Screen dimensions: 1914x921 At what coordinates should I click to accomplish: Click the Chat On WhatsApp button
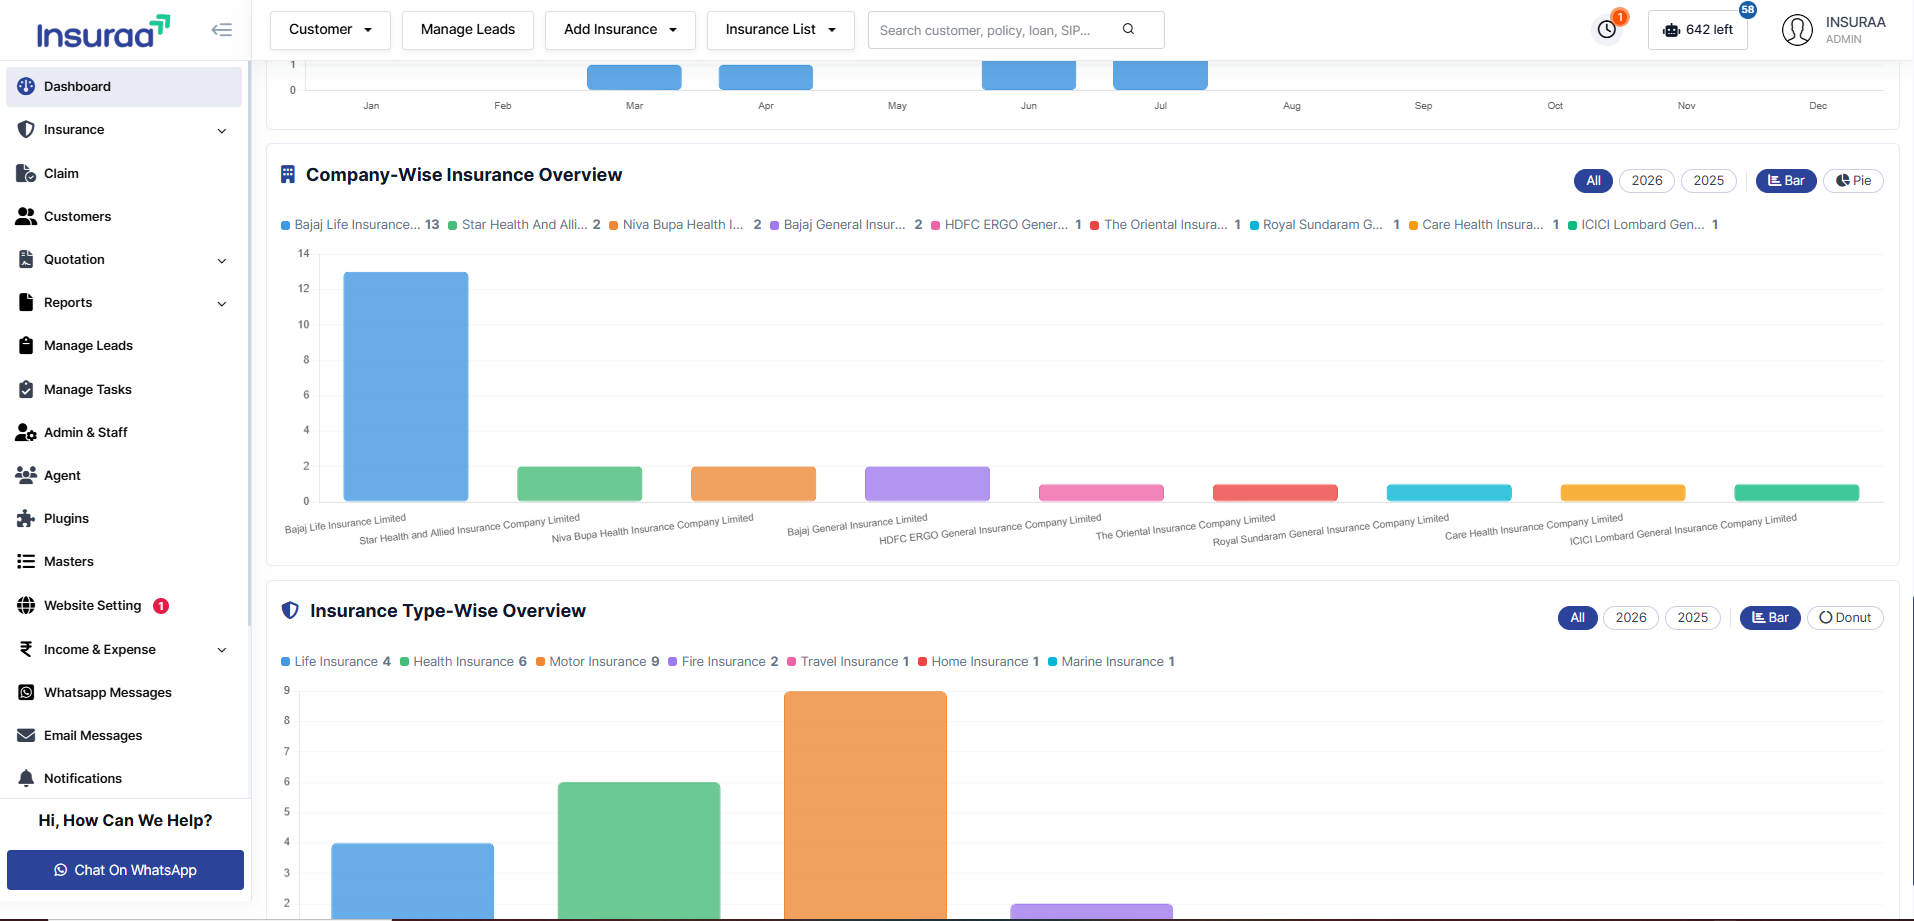pyautogui.click(x=125, y=870)
